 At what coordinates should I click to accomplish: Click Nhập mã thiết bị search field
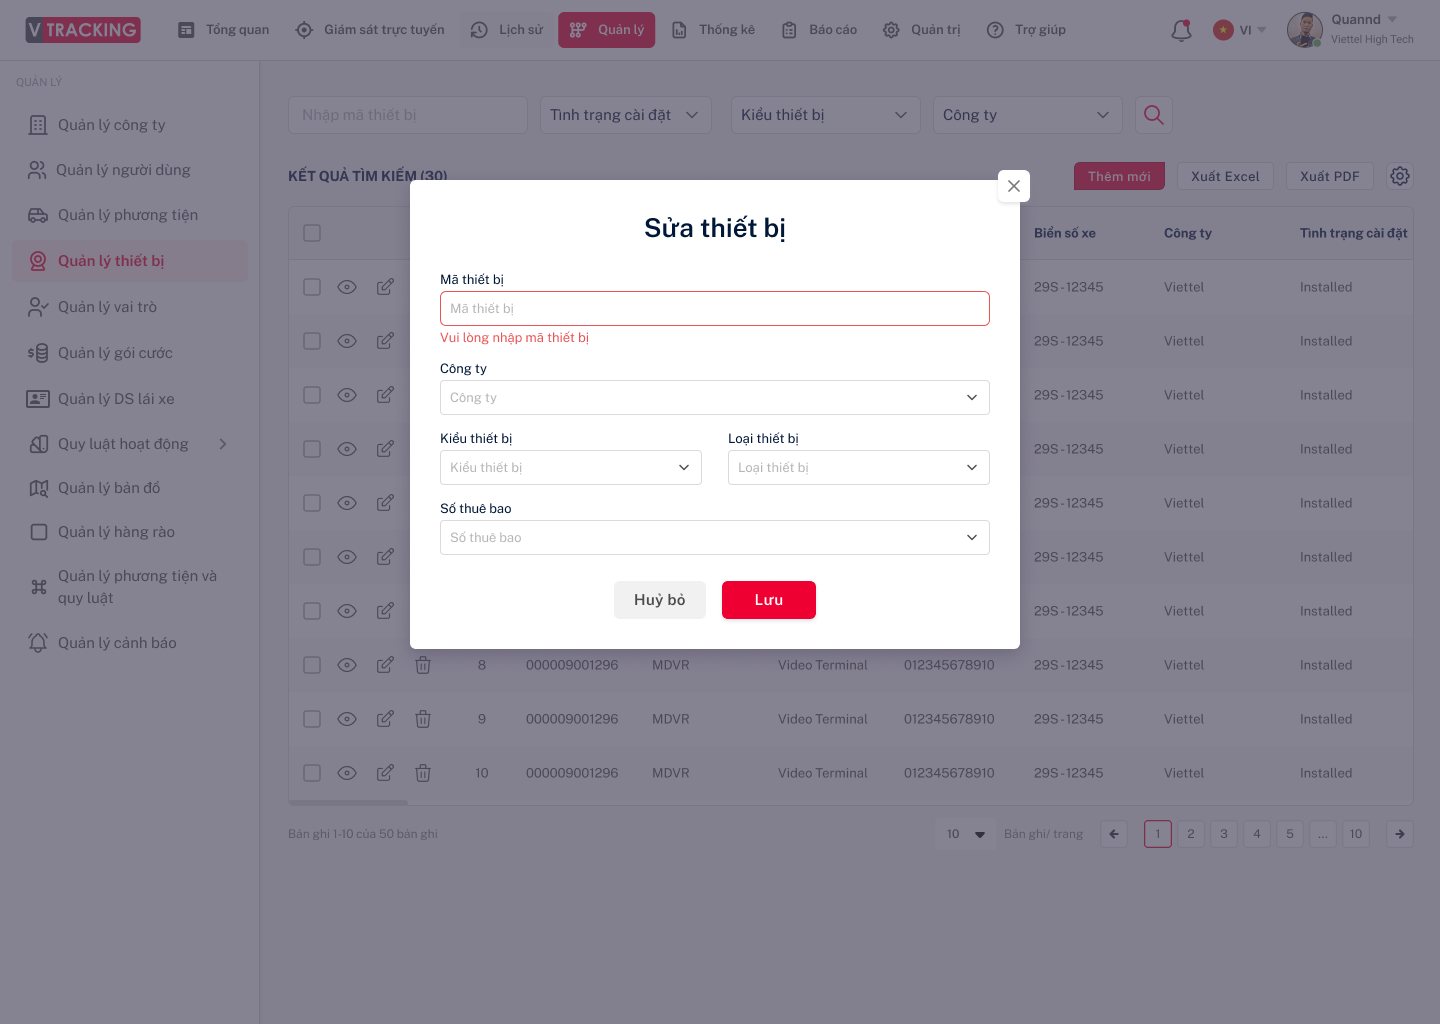pos(408,115)
